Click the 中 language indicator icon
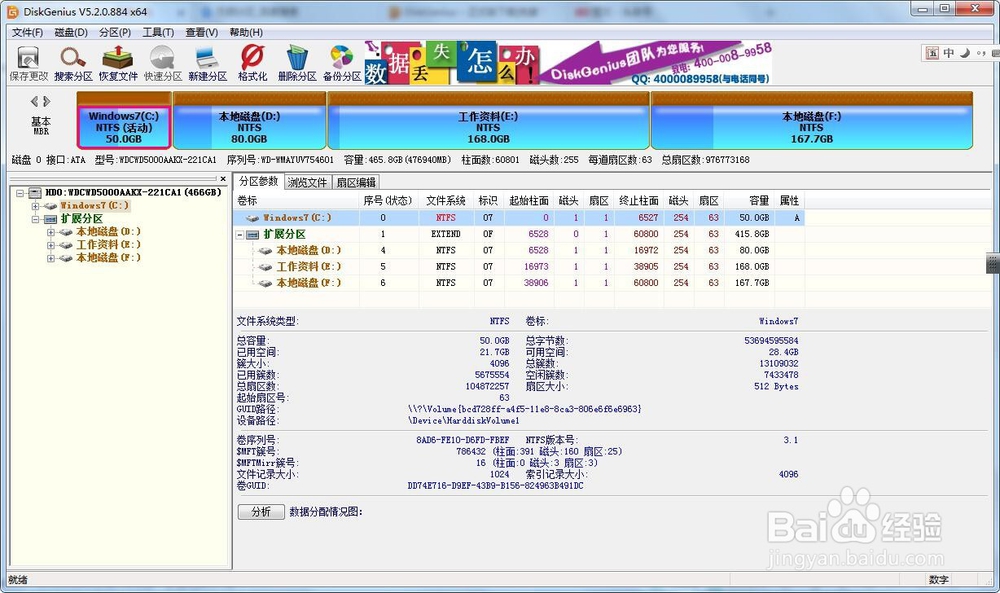The width and height of the screenshot is (1000, 593). pos(946,52)
